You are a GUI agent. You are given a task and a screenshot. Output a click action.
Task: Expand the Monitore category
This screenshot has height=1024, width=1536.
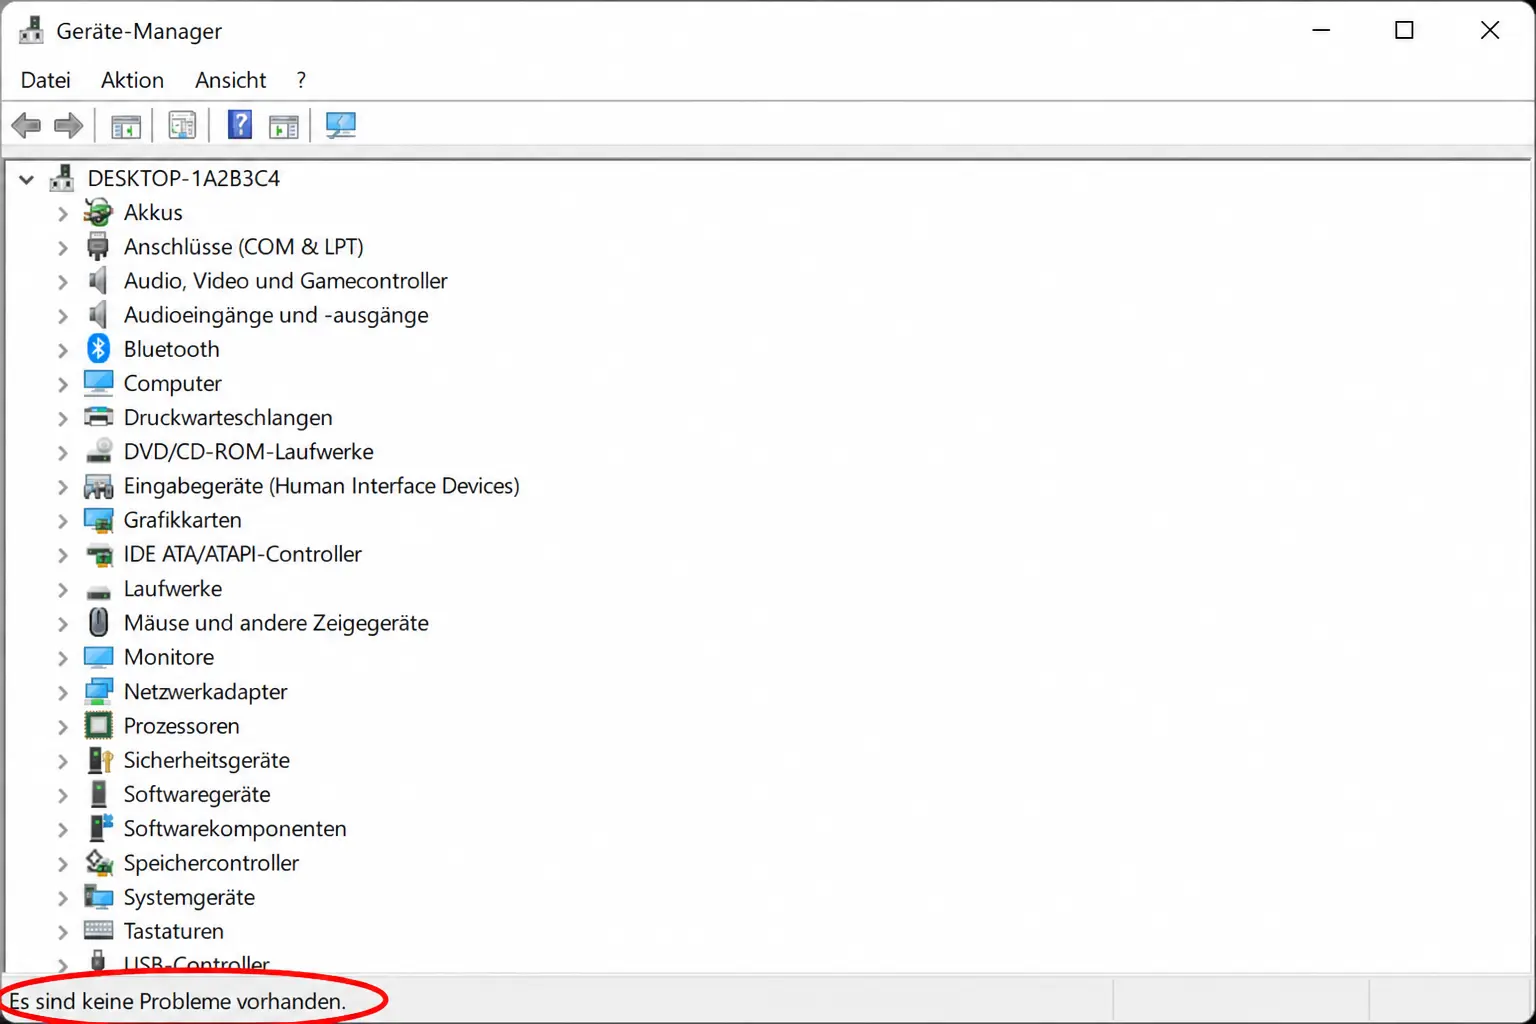point(63,658)
